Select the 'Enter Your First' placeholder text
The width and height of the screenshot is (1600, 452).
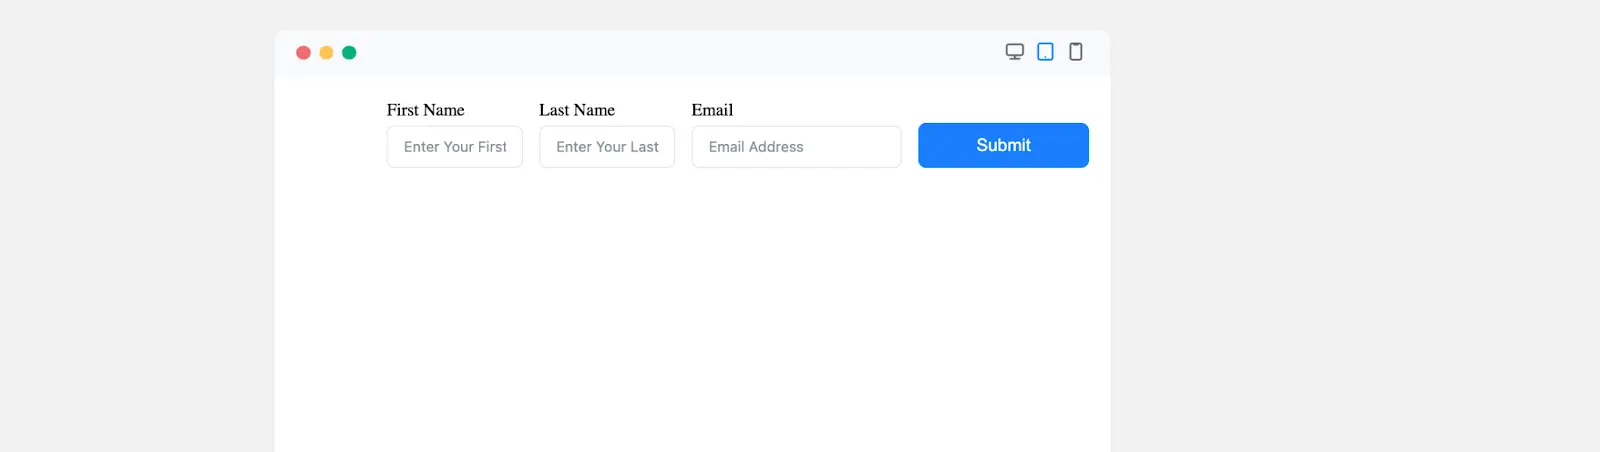pyautogui.click(x=455, y=147)
